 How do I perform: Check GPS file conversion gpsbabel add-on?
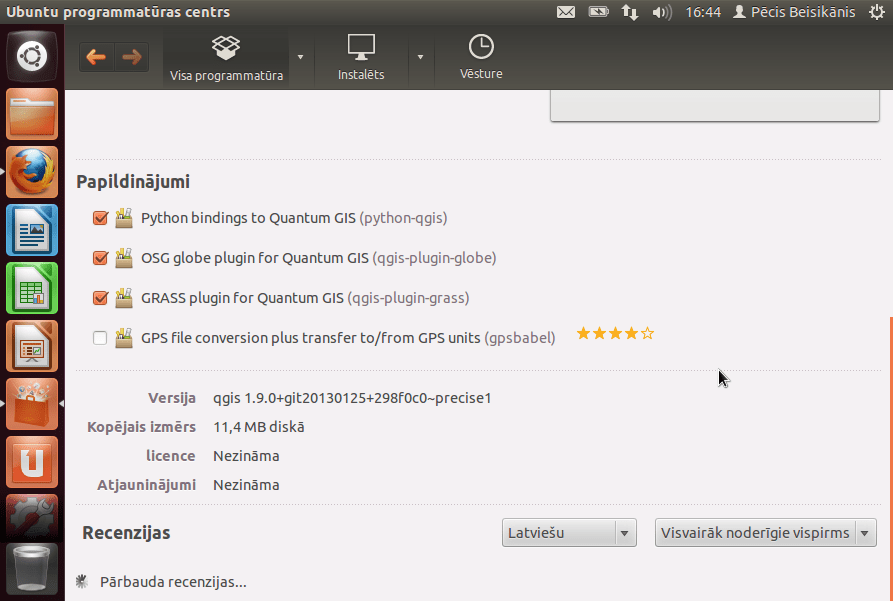coord(100,338)
